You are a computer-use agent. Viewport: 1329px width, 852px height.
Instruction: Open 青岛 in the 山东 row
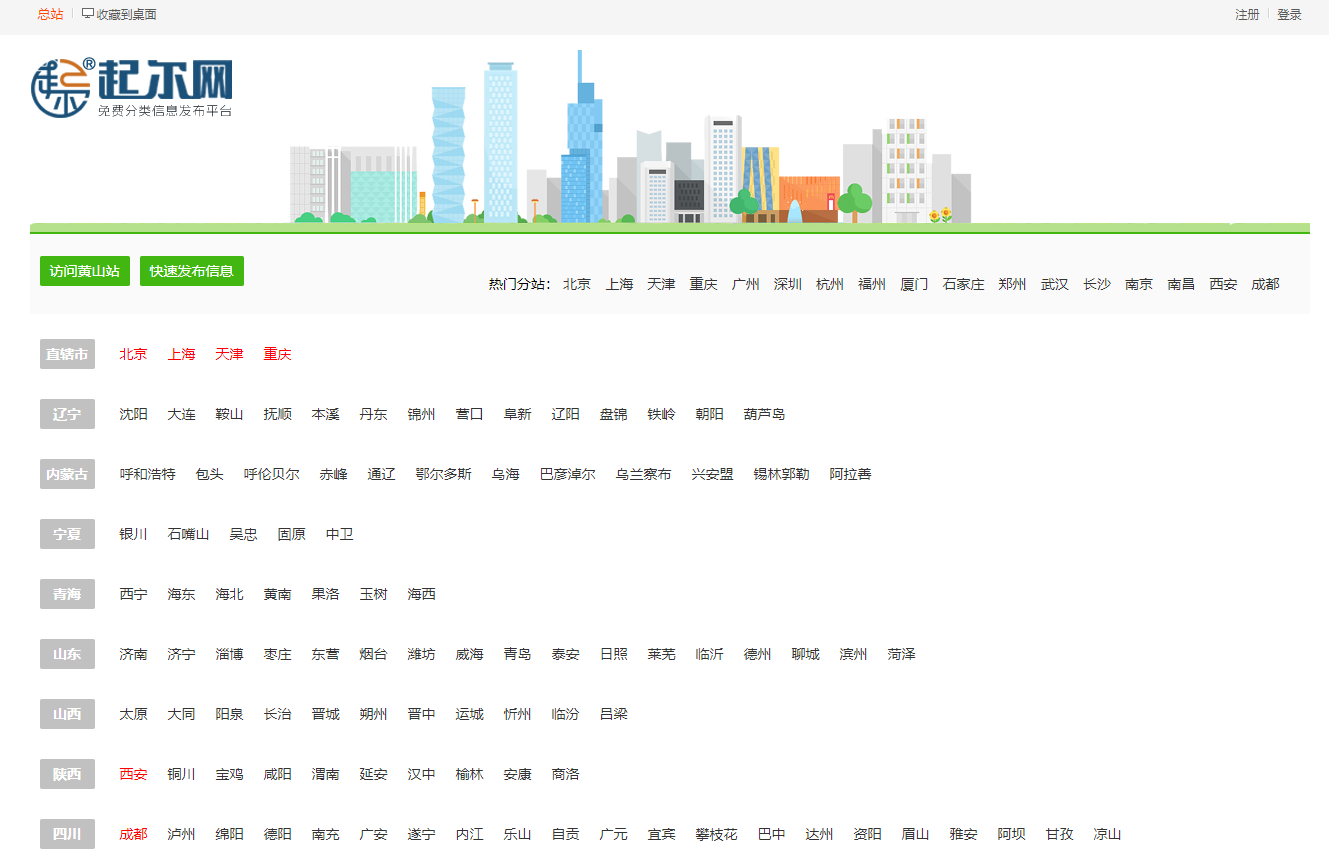point(517,654)
